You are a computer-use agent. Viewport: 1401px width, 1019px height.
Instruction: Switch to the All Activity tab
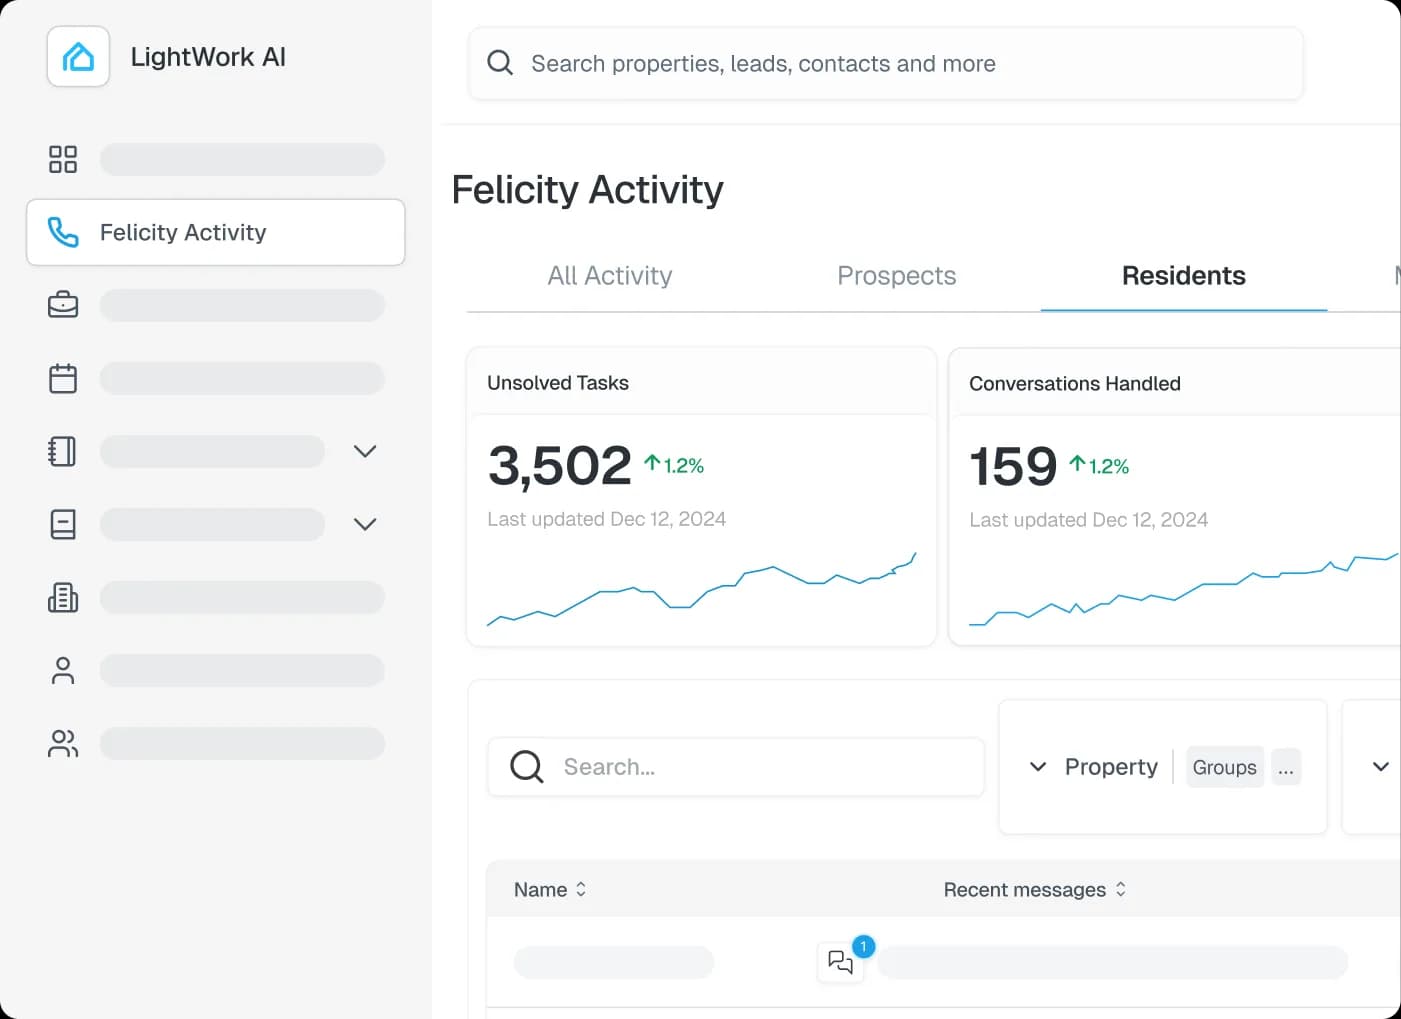pos(609,276)
